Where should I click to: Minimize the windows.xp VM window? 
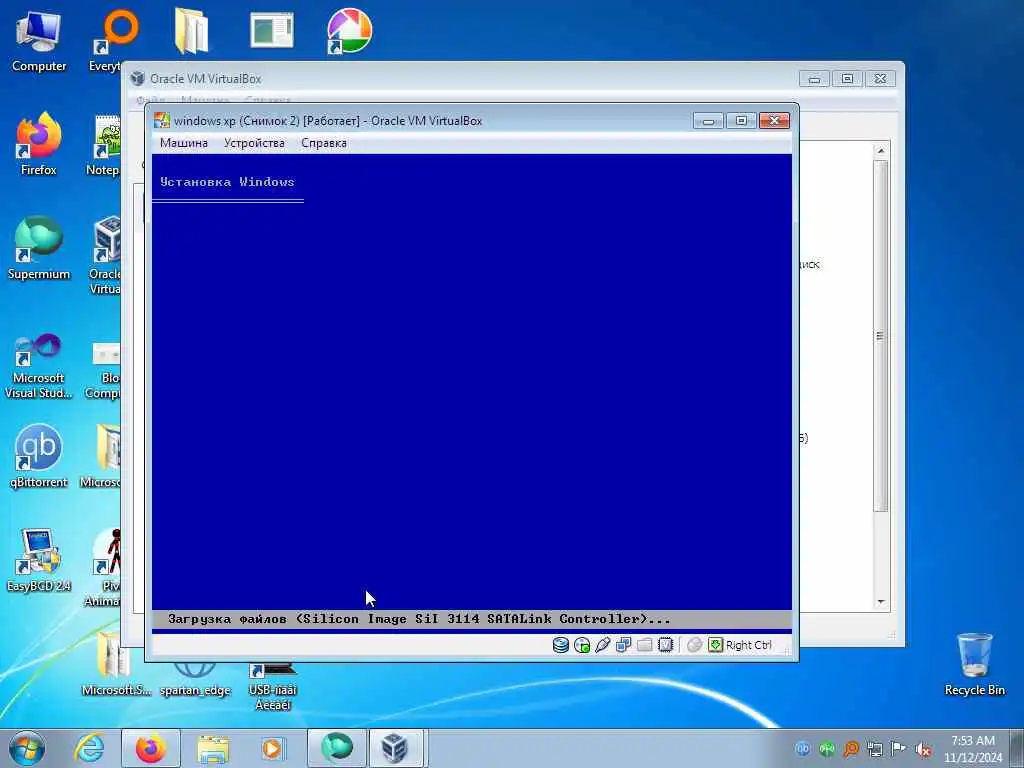click(x=708, y=120)
